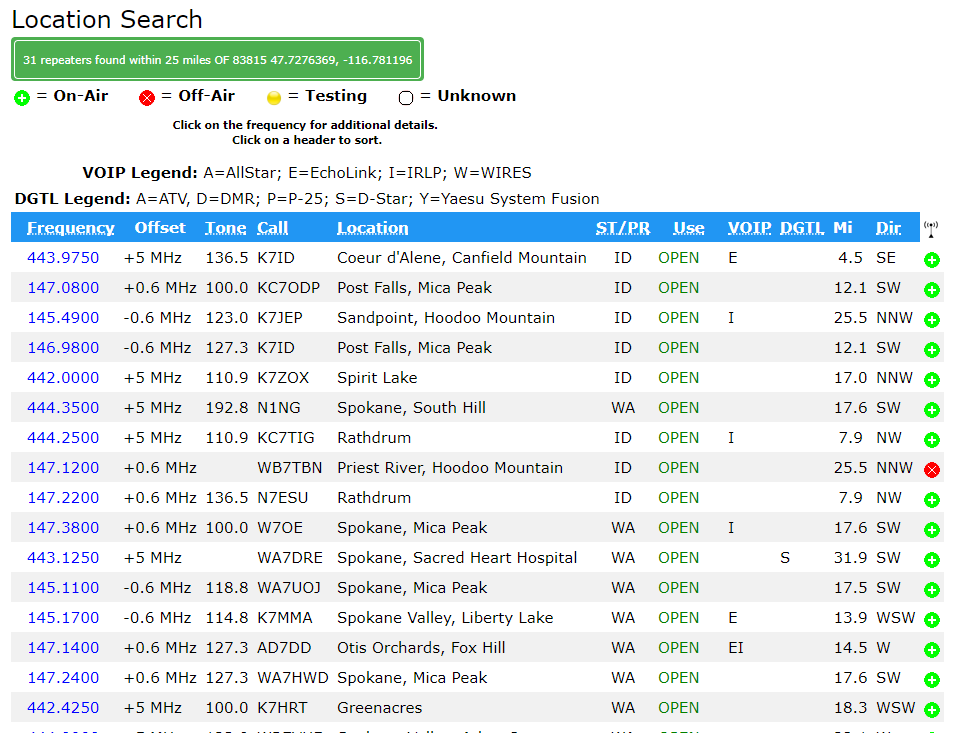Click the on-air icon for AD7DD row
The height and width of the screenshot is (733, 955).
click(x=932, y=650)
